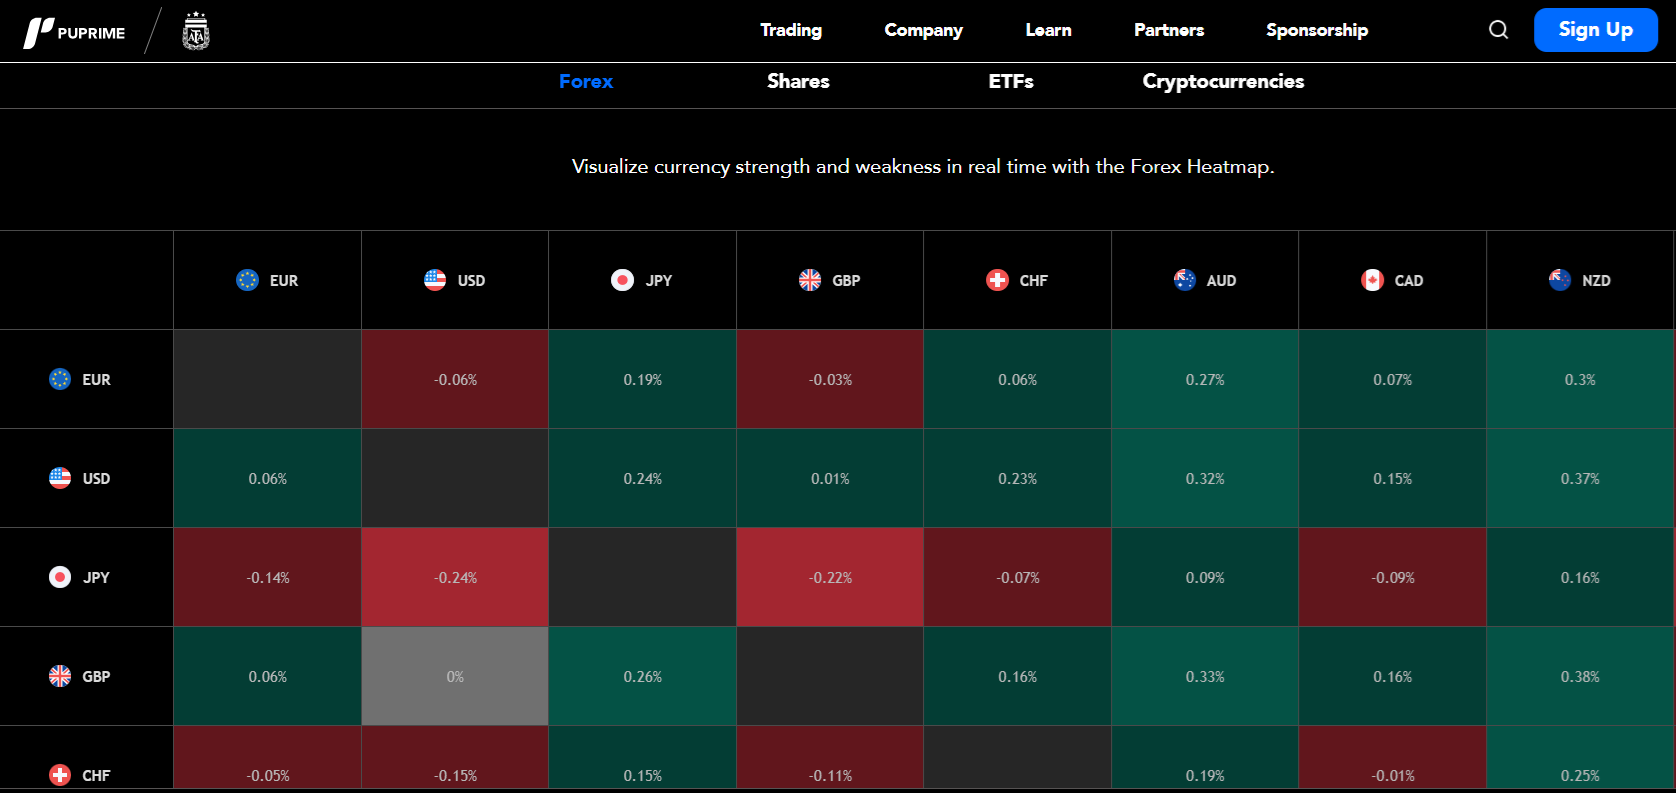
Task: Open the Sponsorship link
Action: (1317, 30)
